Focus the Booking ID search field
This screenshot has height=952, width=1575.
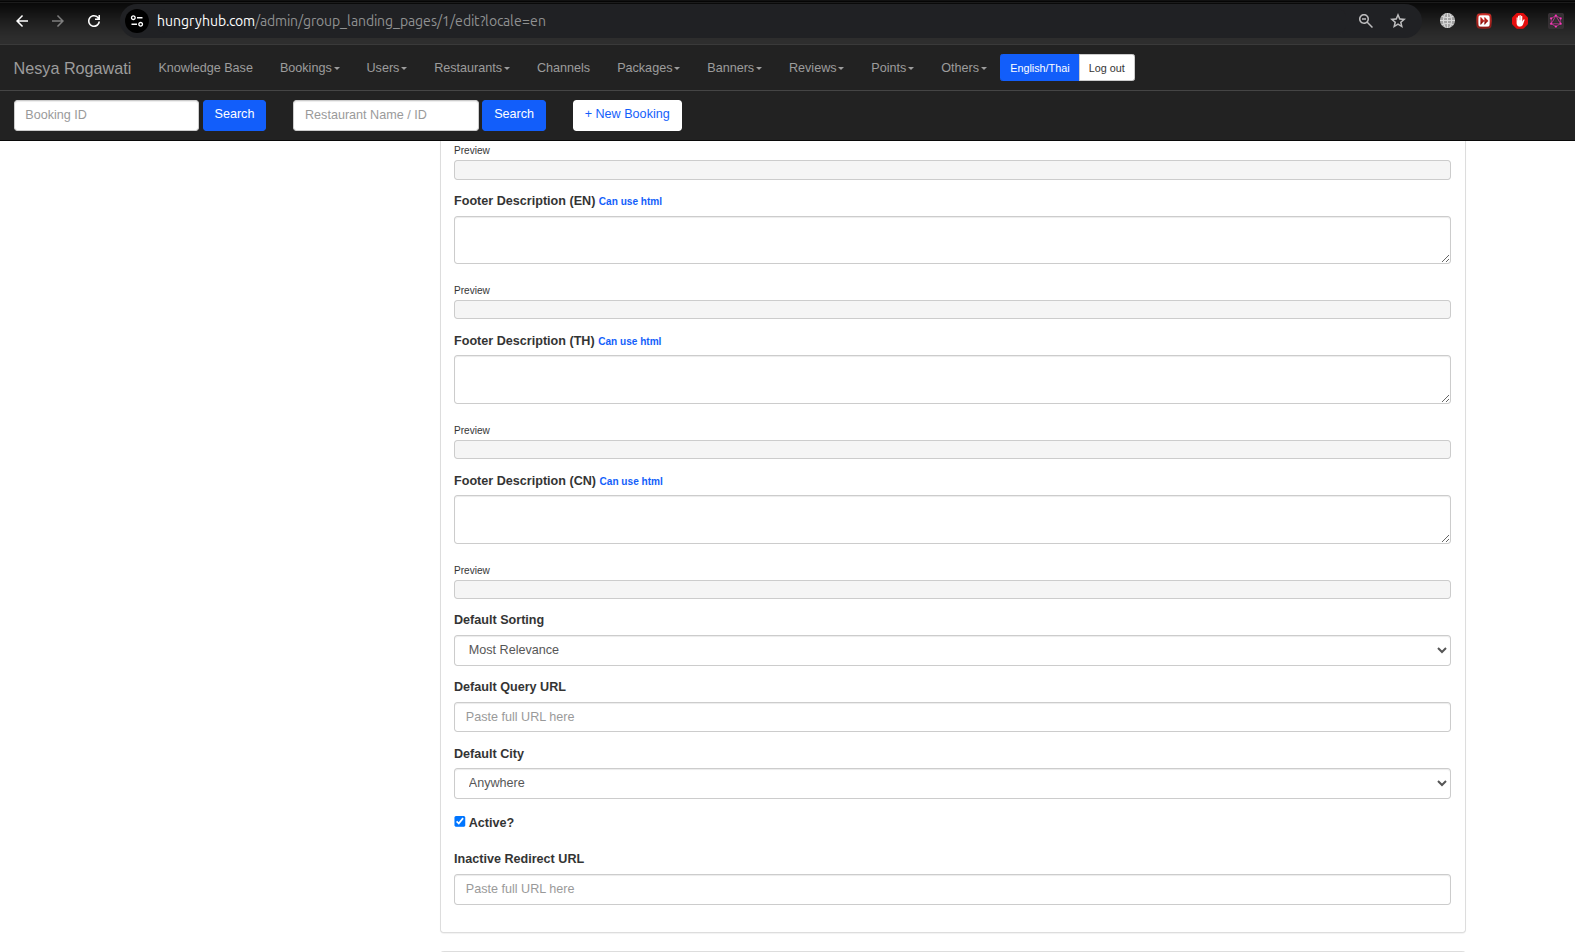pyautogui.click(x=106, y=115)
